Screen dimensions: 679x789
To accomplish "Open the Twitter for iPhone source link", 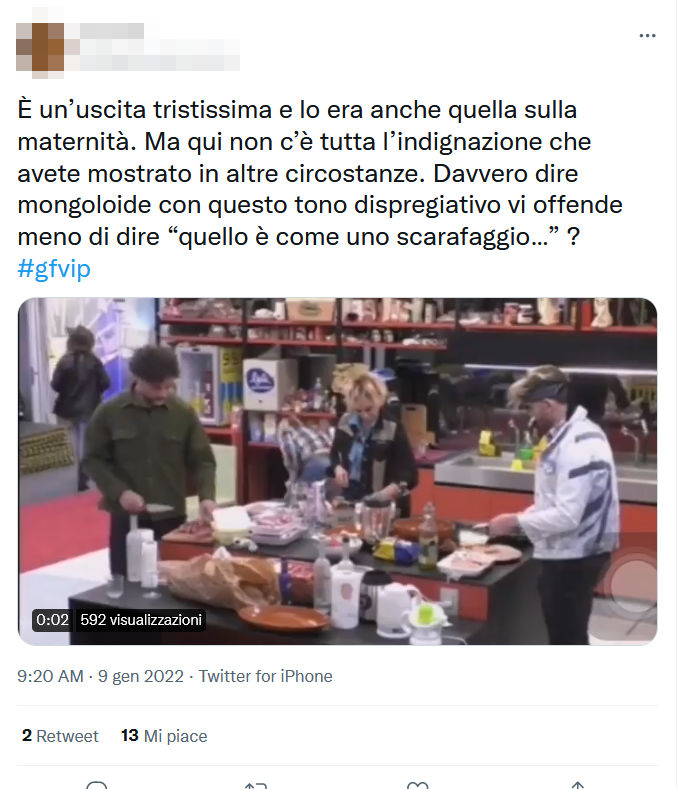I will [265, 676].
